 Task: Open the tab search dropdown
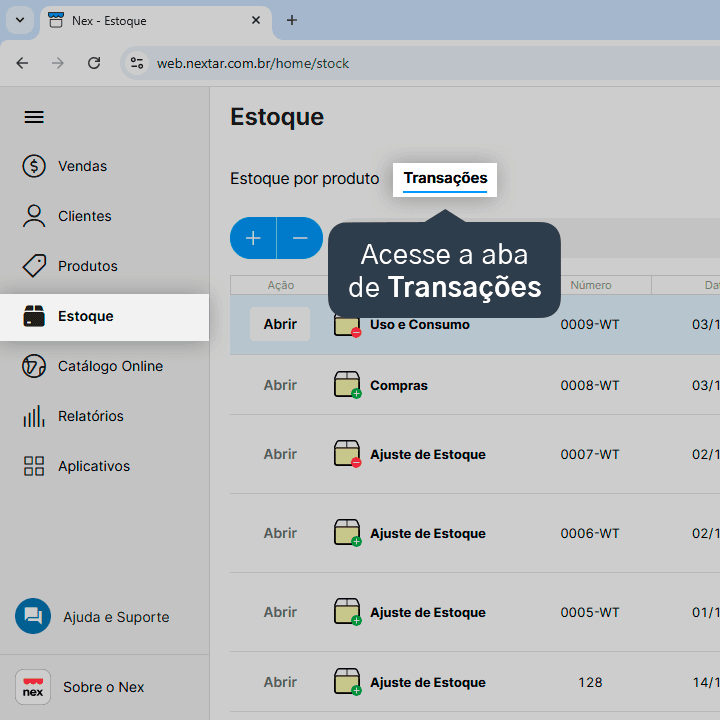(20, 20)
